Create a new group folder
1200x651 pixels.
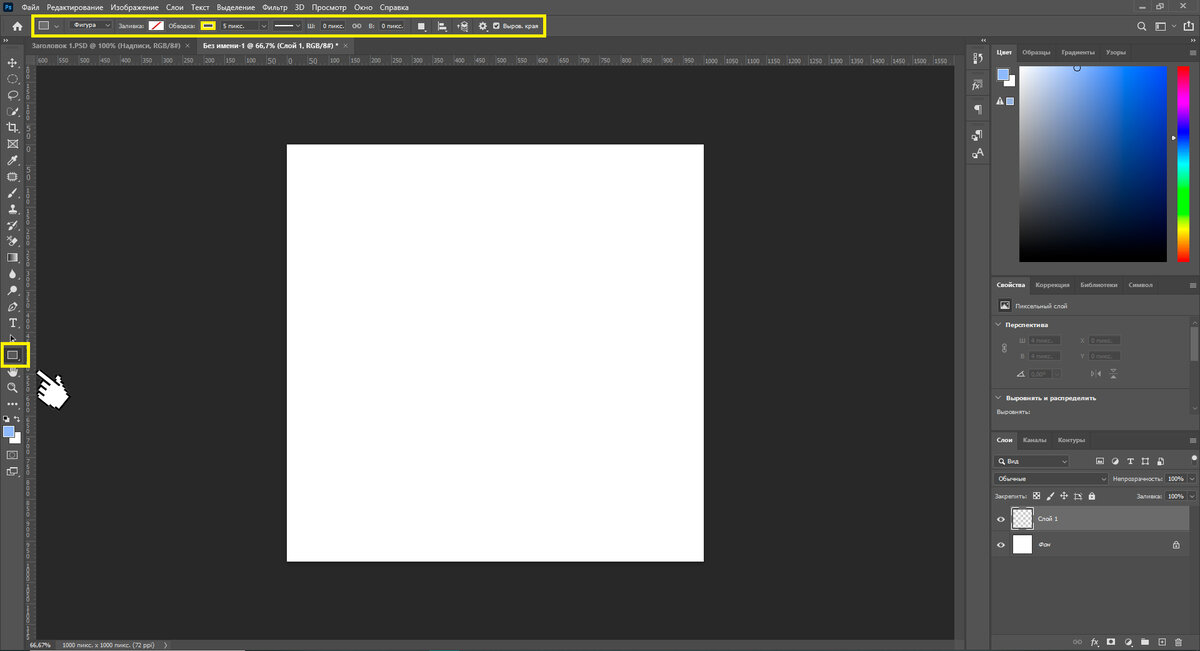click(1145, 640)
